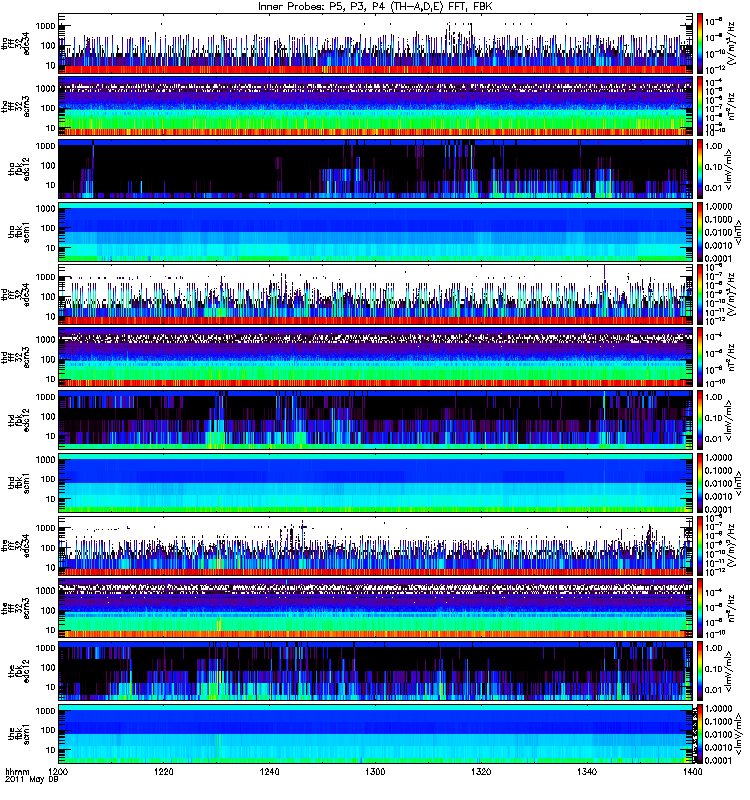Viewport: 750px width, 800px height.
Task: Click the '1.00' color scale value of tha fbk edc12
Action: [x=714, y=146]
